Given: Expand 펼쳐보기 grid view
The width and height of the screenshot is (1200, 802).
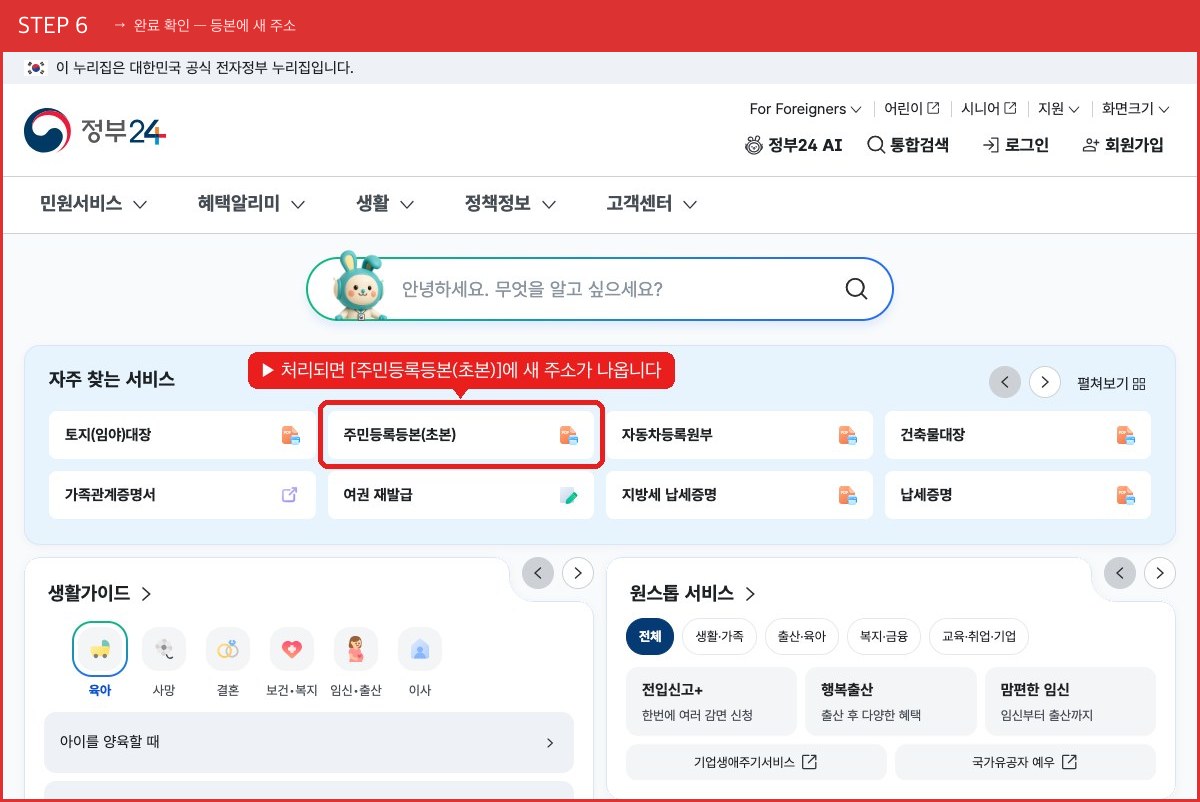Looking at the screenshot, I should coord(1111,383).
